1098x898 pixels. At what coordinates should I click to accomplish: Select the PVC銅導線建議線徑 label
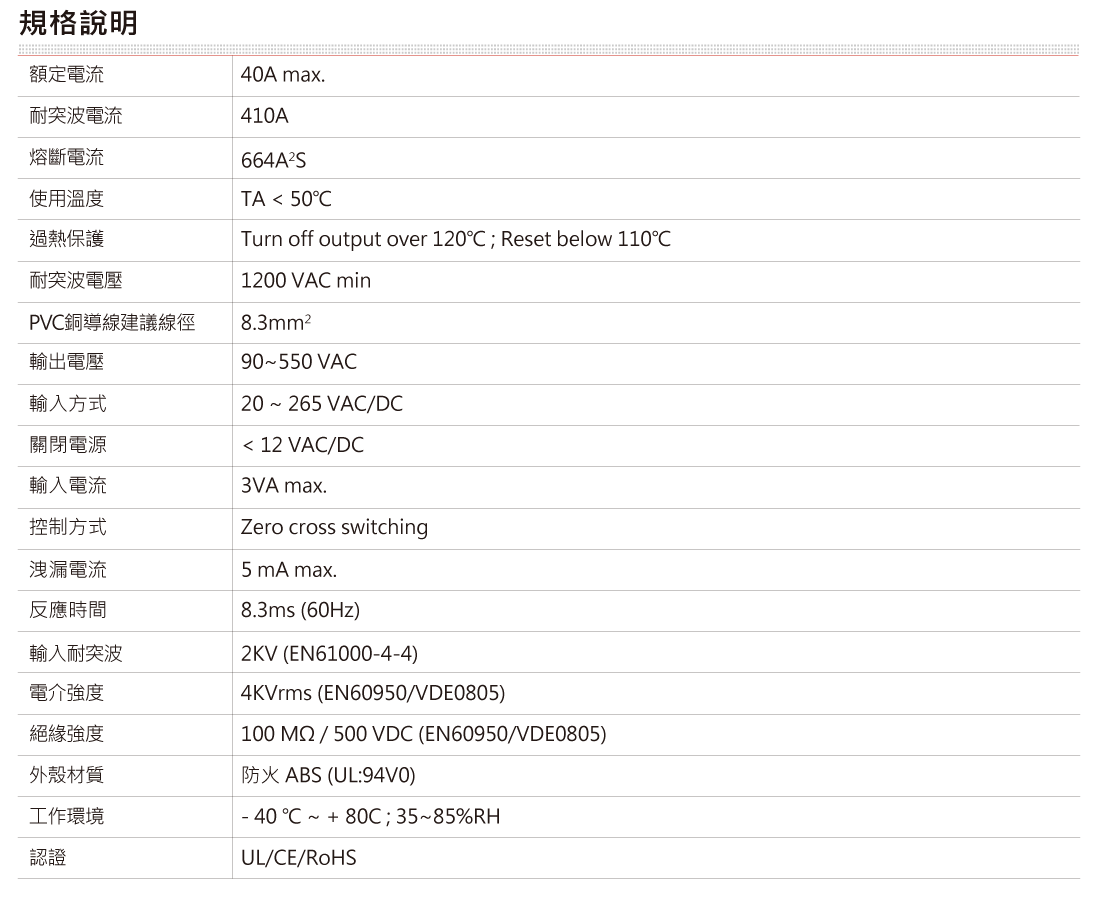[x=112, y=322]
